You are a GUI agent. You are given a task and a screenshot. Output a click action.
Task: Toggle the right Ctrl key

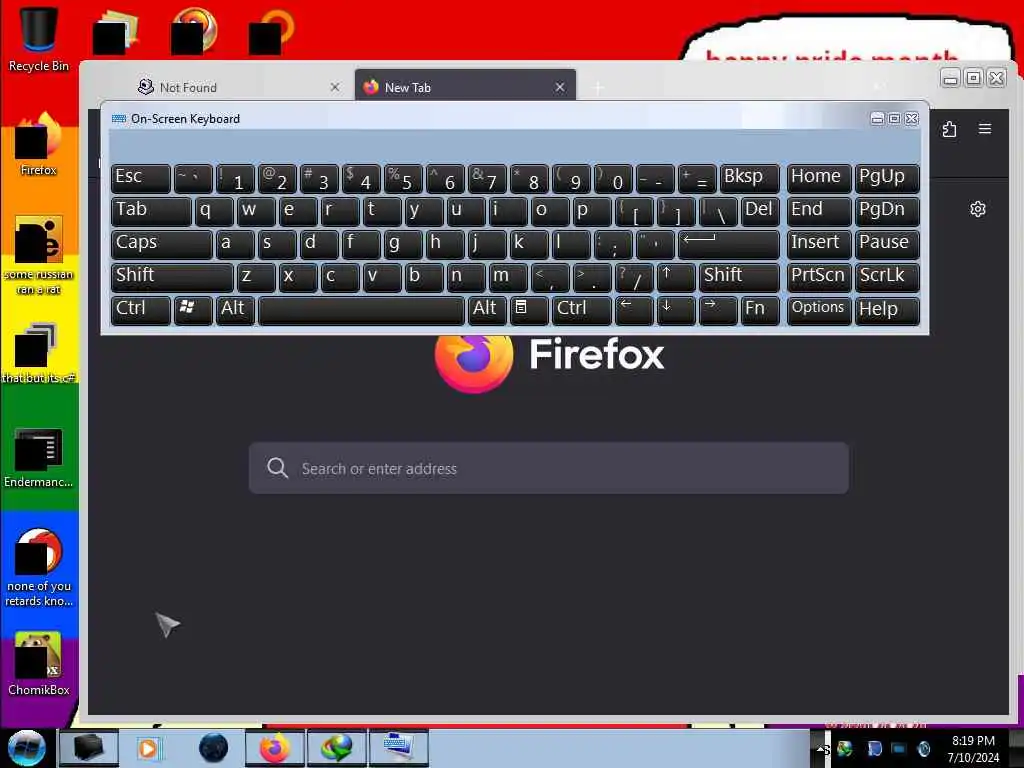pos(582,310)
